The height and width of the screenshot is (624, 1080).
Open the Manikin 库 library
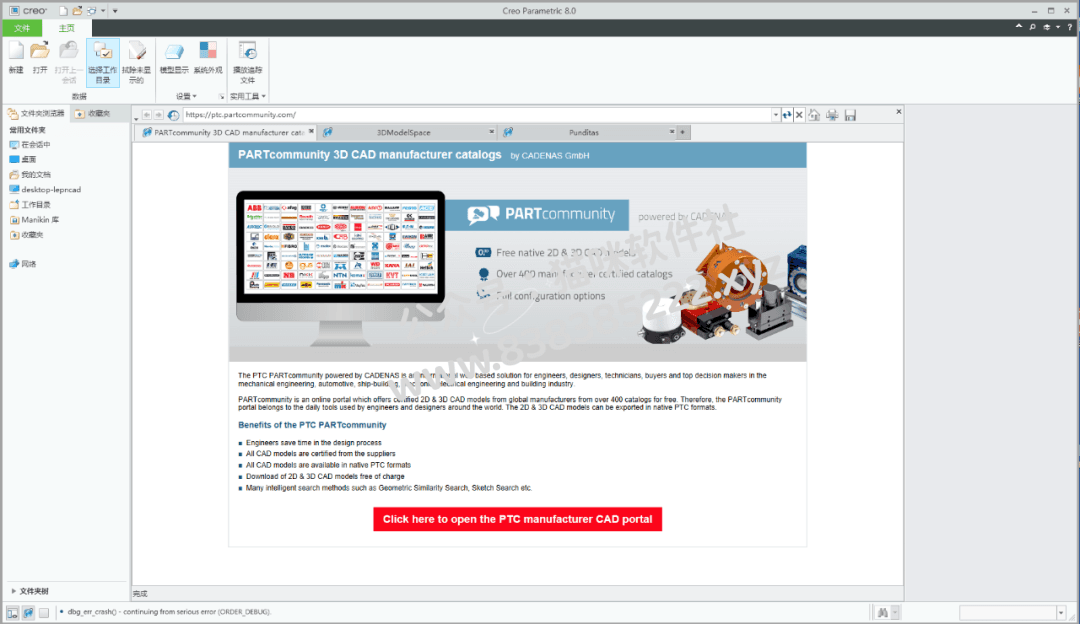click(x=34, y=220)
